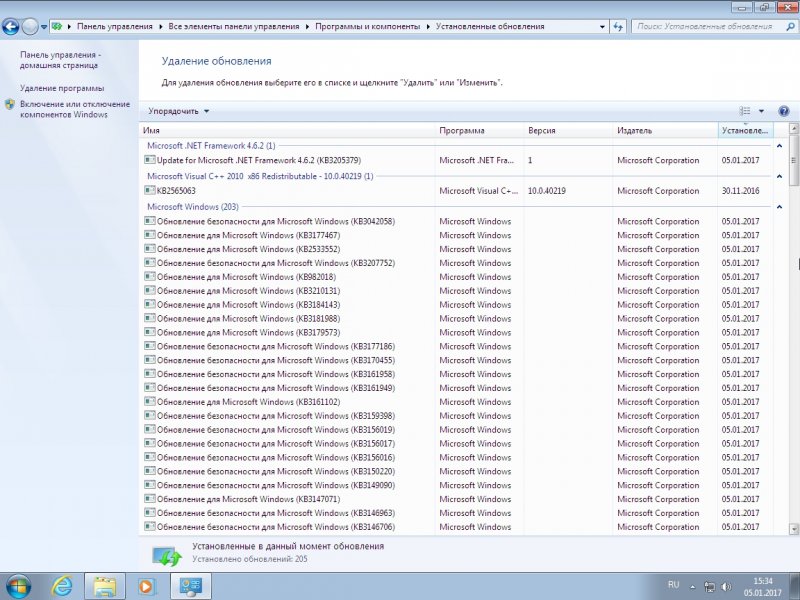Sort by Имя column header
The width and height of the screenshot is (800, 600).
coord(288,131)
